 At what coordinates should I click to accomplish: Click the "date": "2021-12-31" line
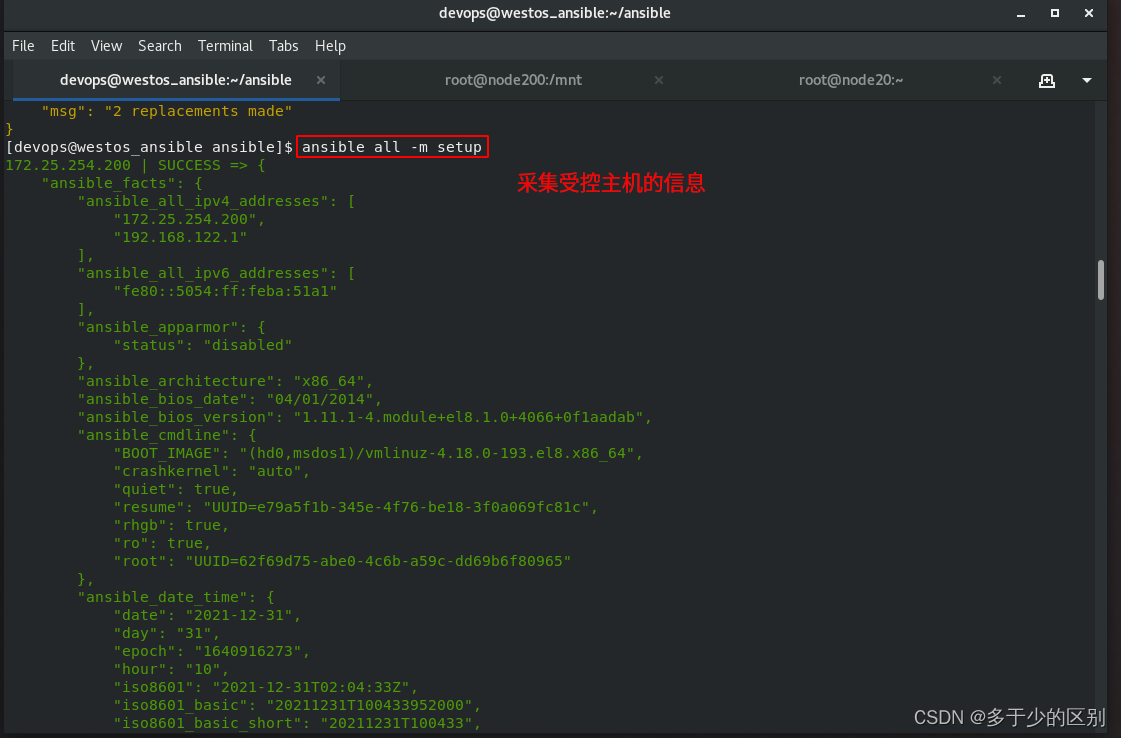[x=207, y=615]
